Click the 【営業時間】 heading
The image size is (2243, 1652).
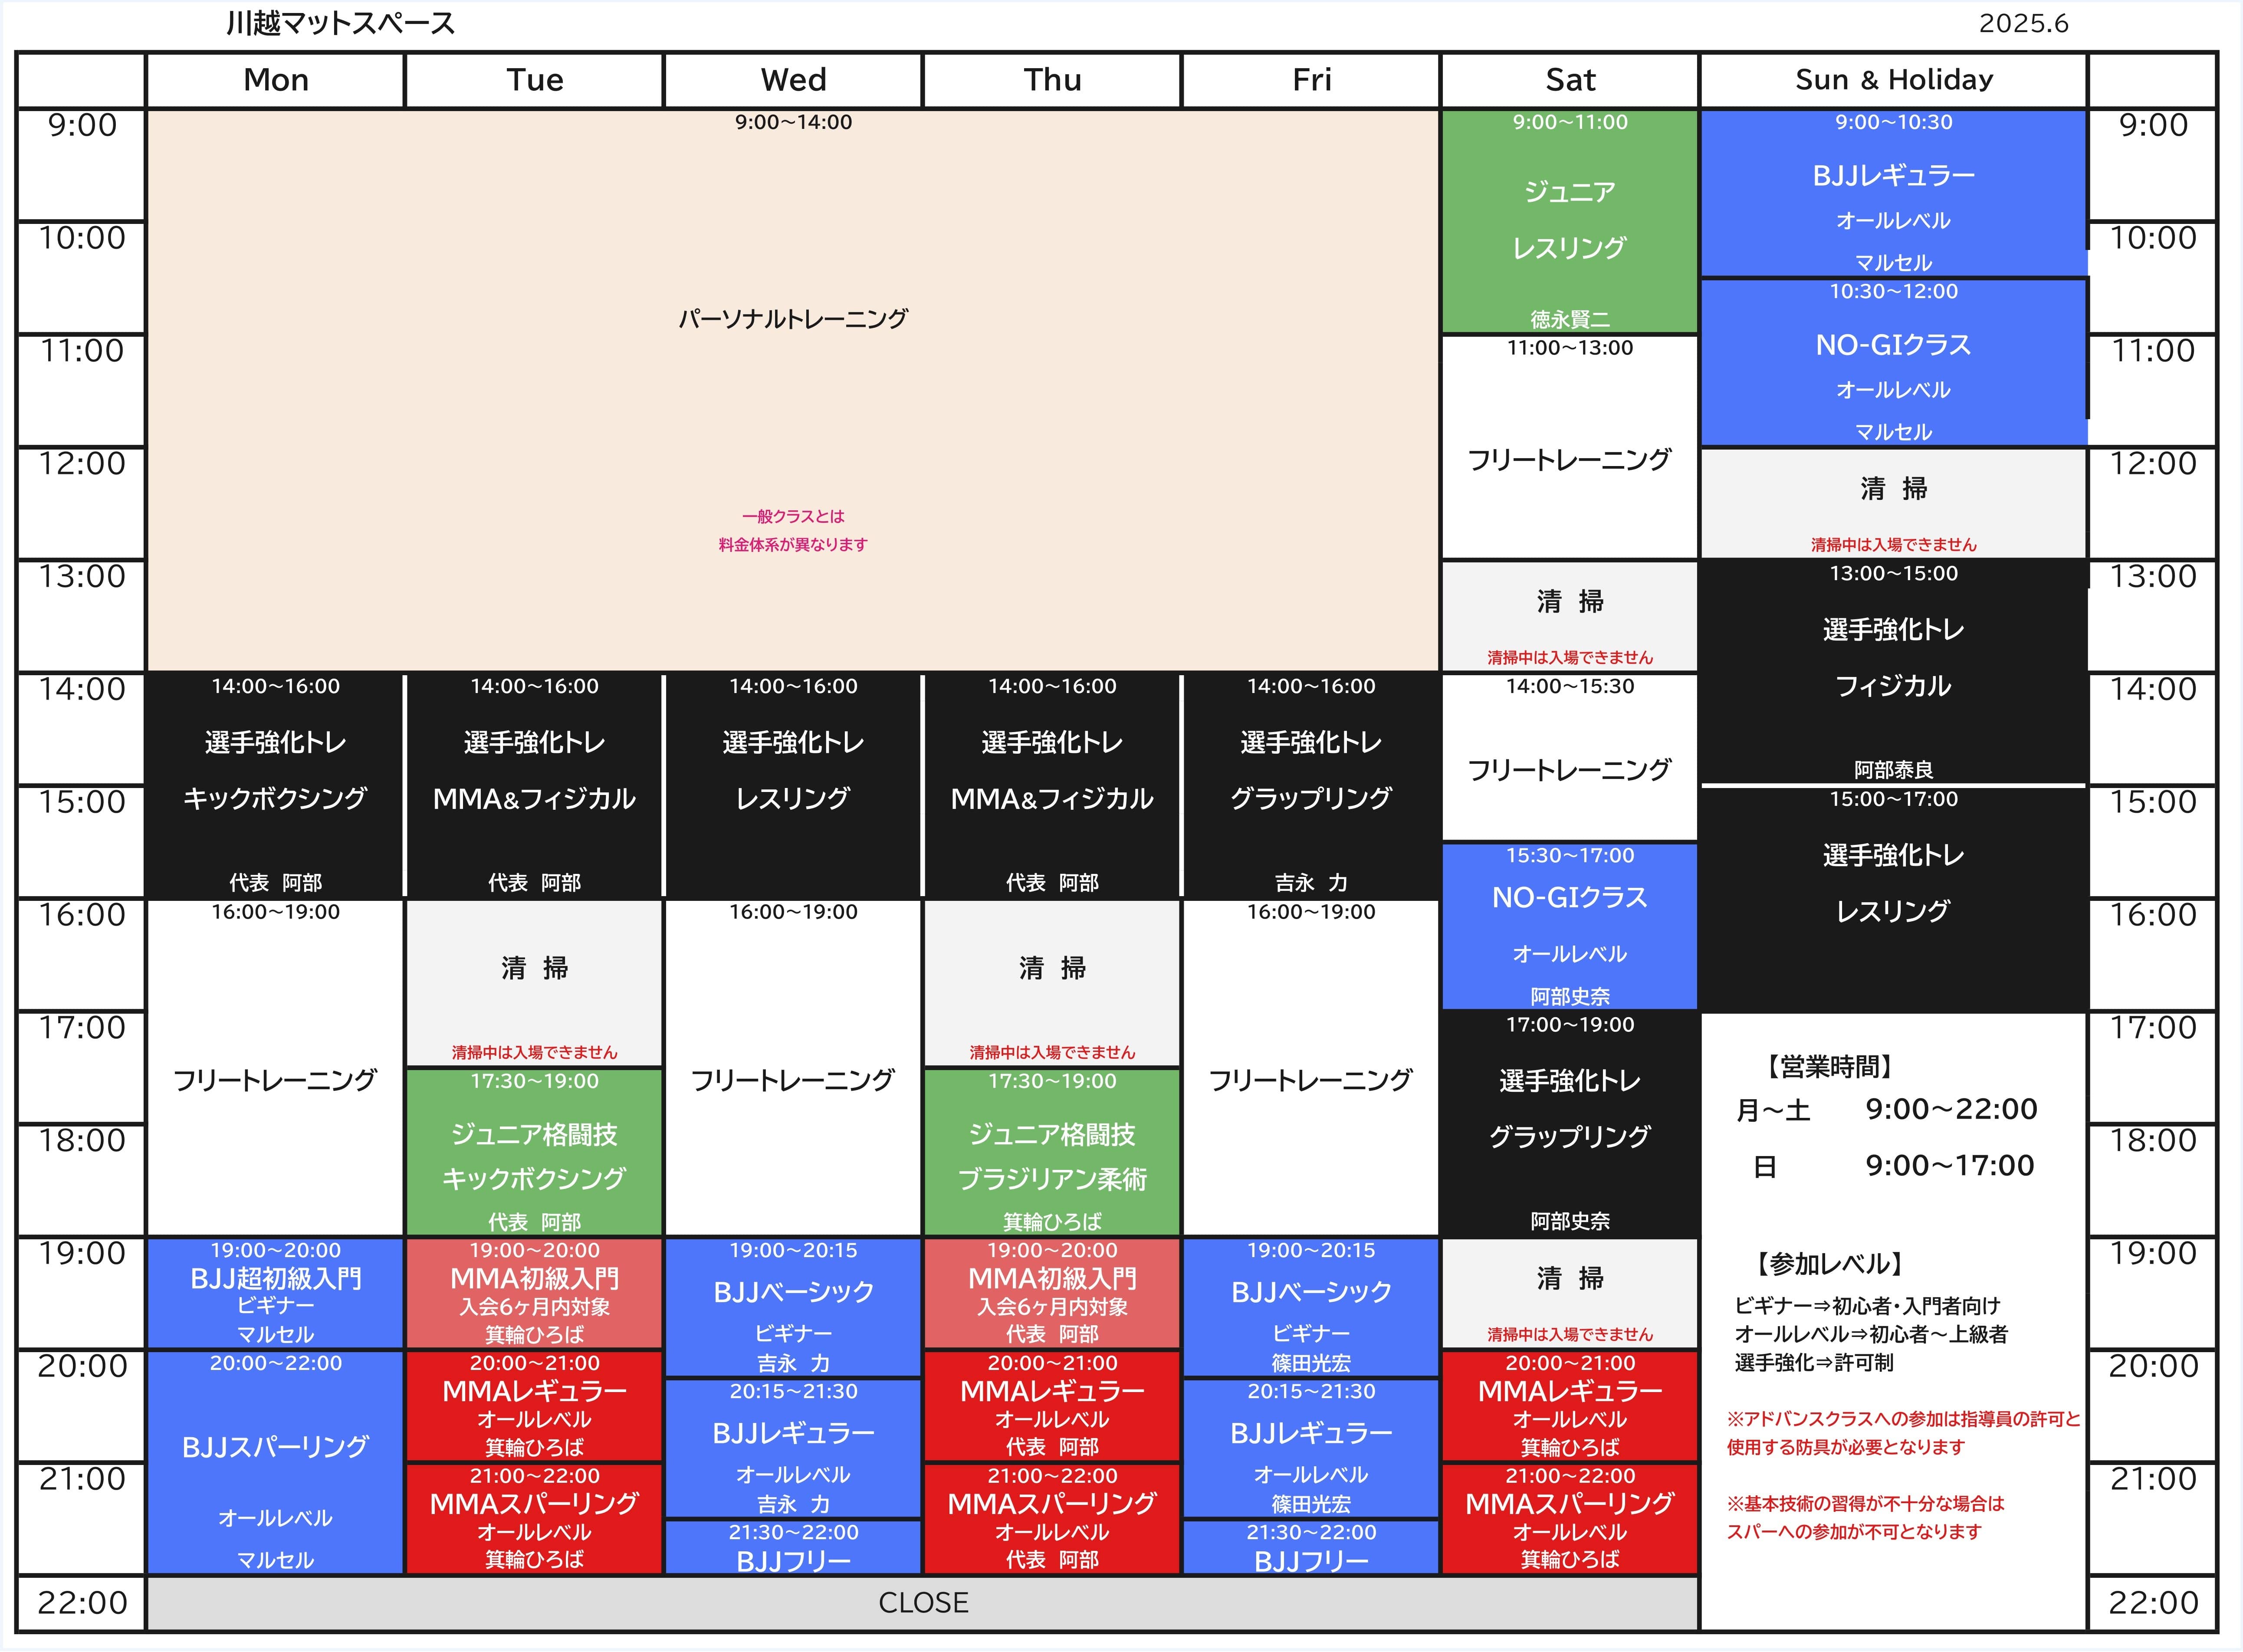(1829, 1067)
